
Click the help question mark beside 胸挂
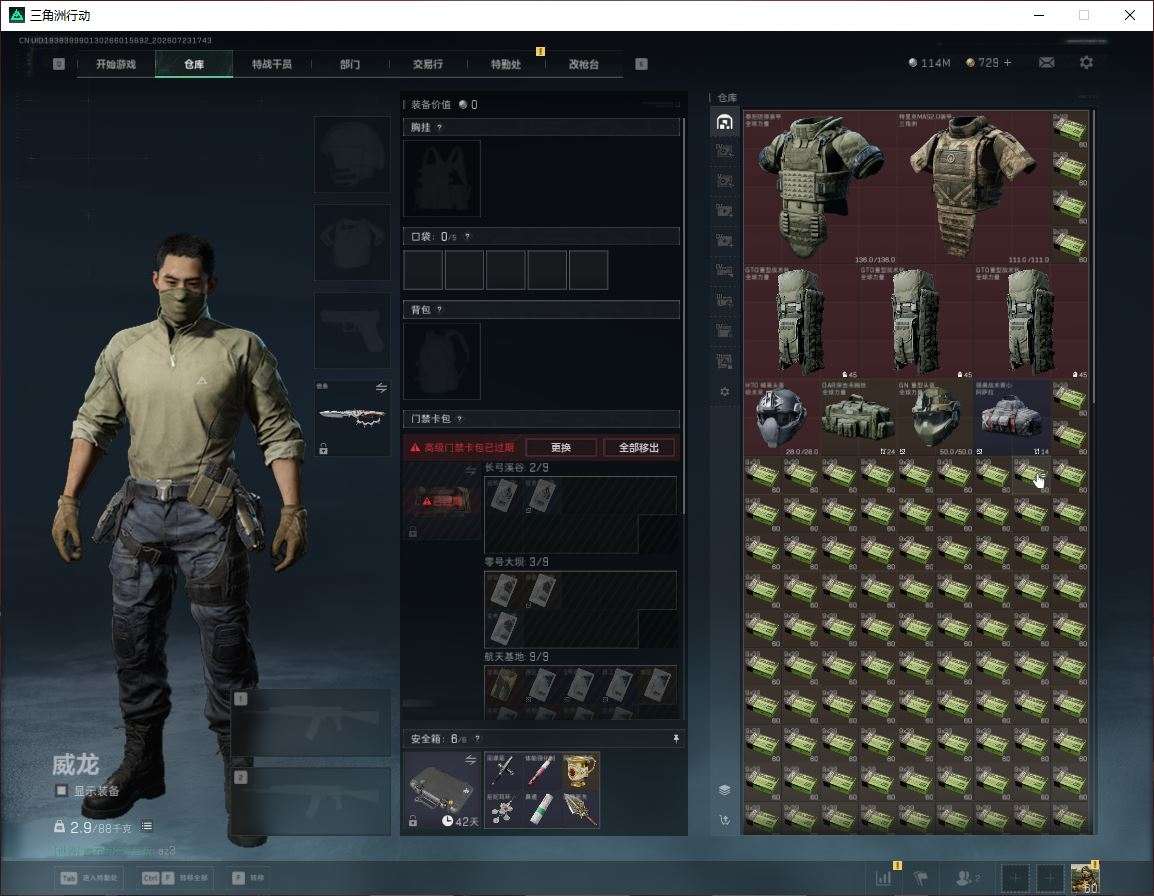click(x=439, y=127)
